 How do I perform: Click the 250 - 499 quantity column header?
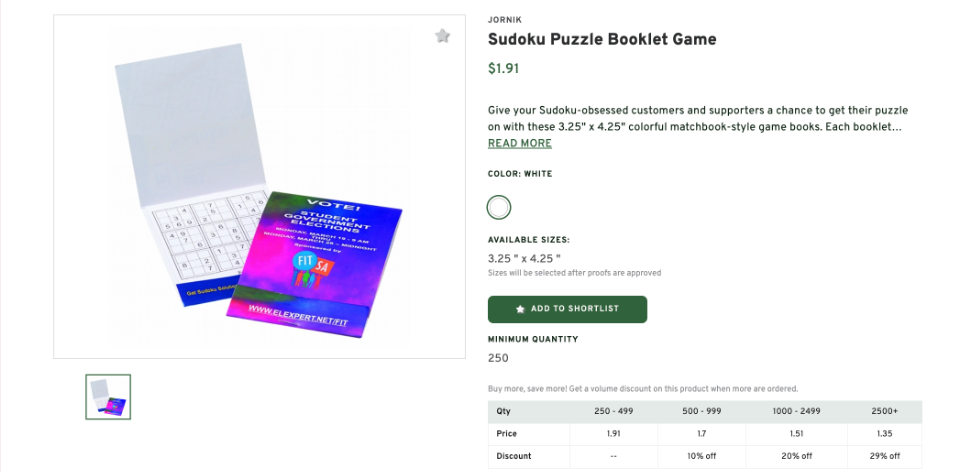[615, 411]
